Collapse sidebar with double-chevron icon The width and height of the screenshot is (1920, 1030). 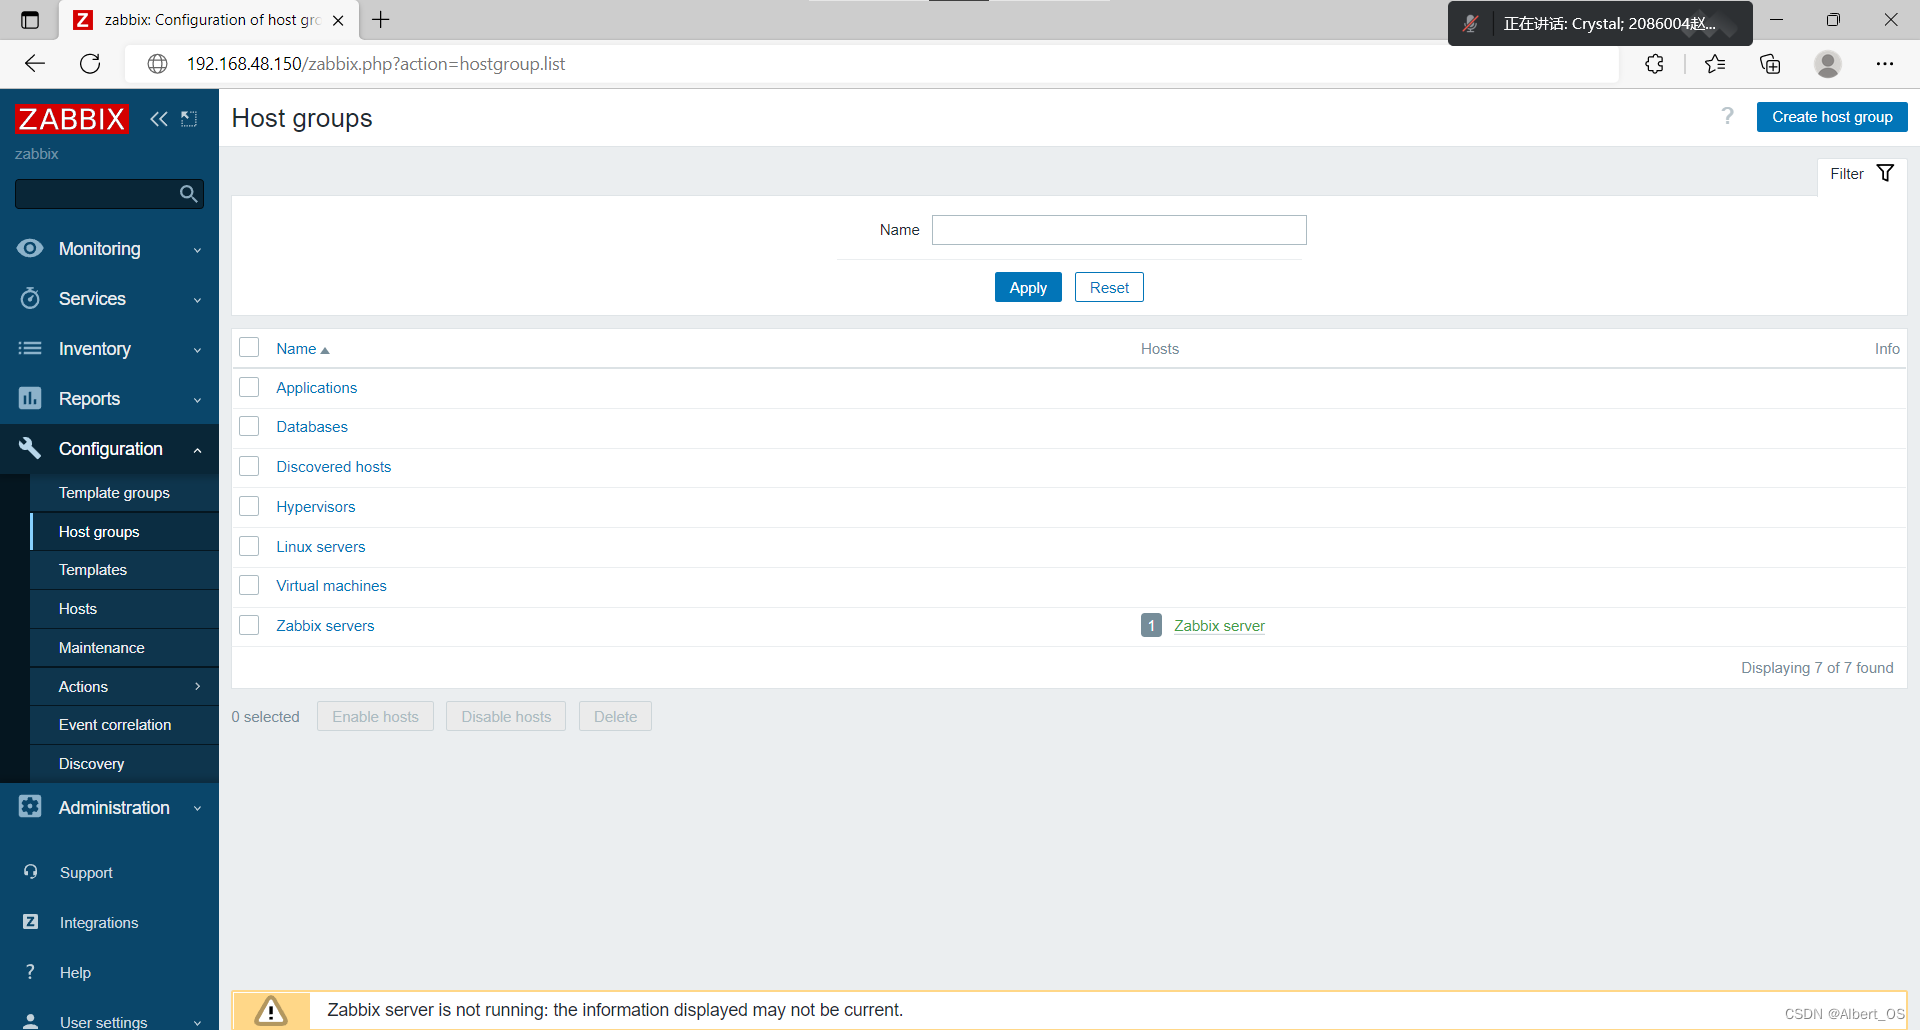coord(159,119)
